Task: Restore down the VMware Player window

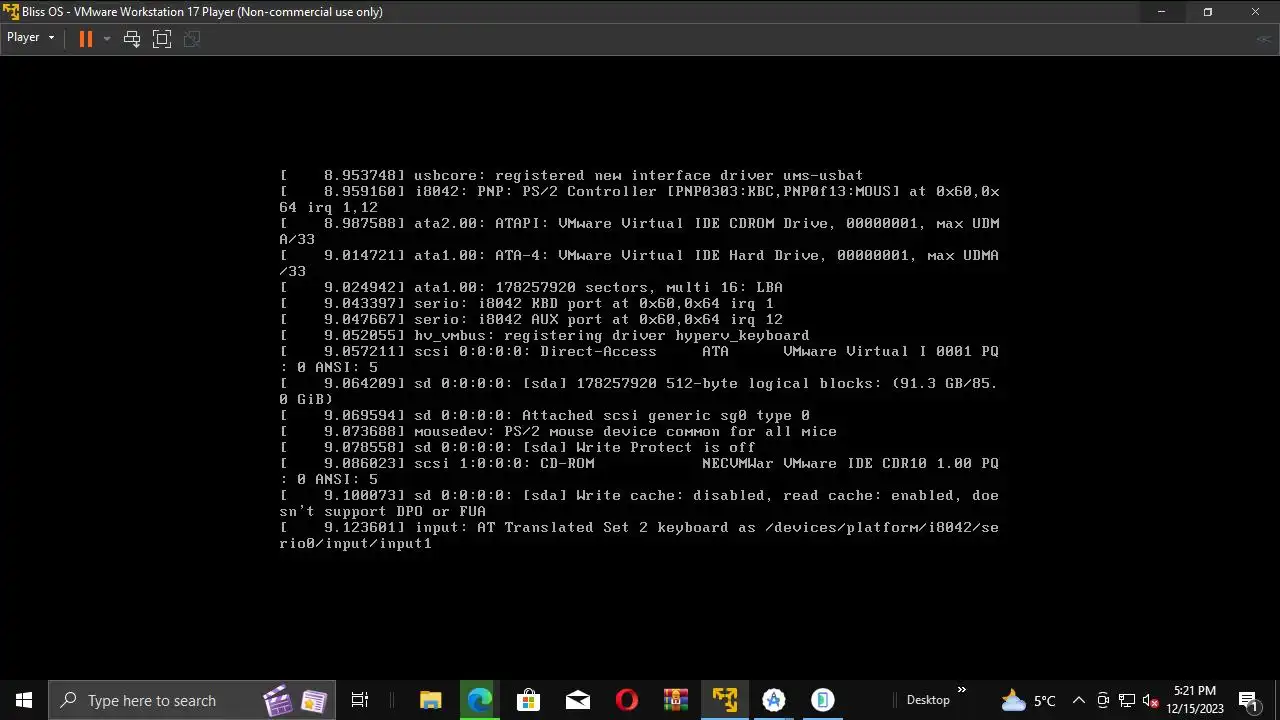Action: coord(1207,12)
